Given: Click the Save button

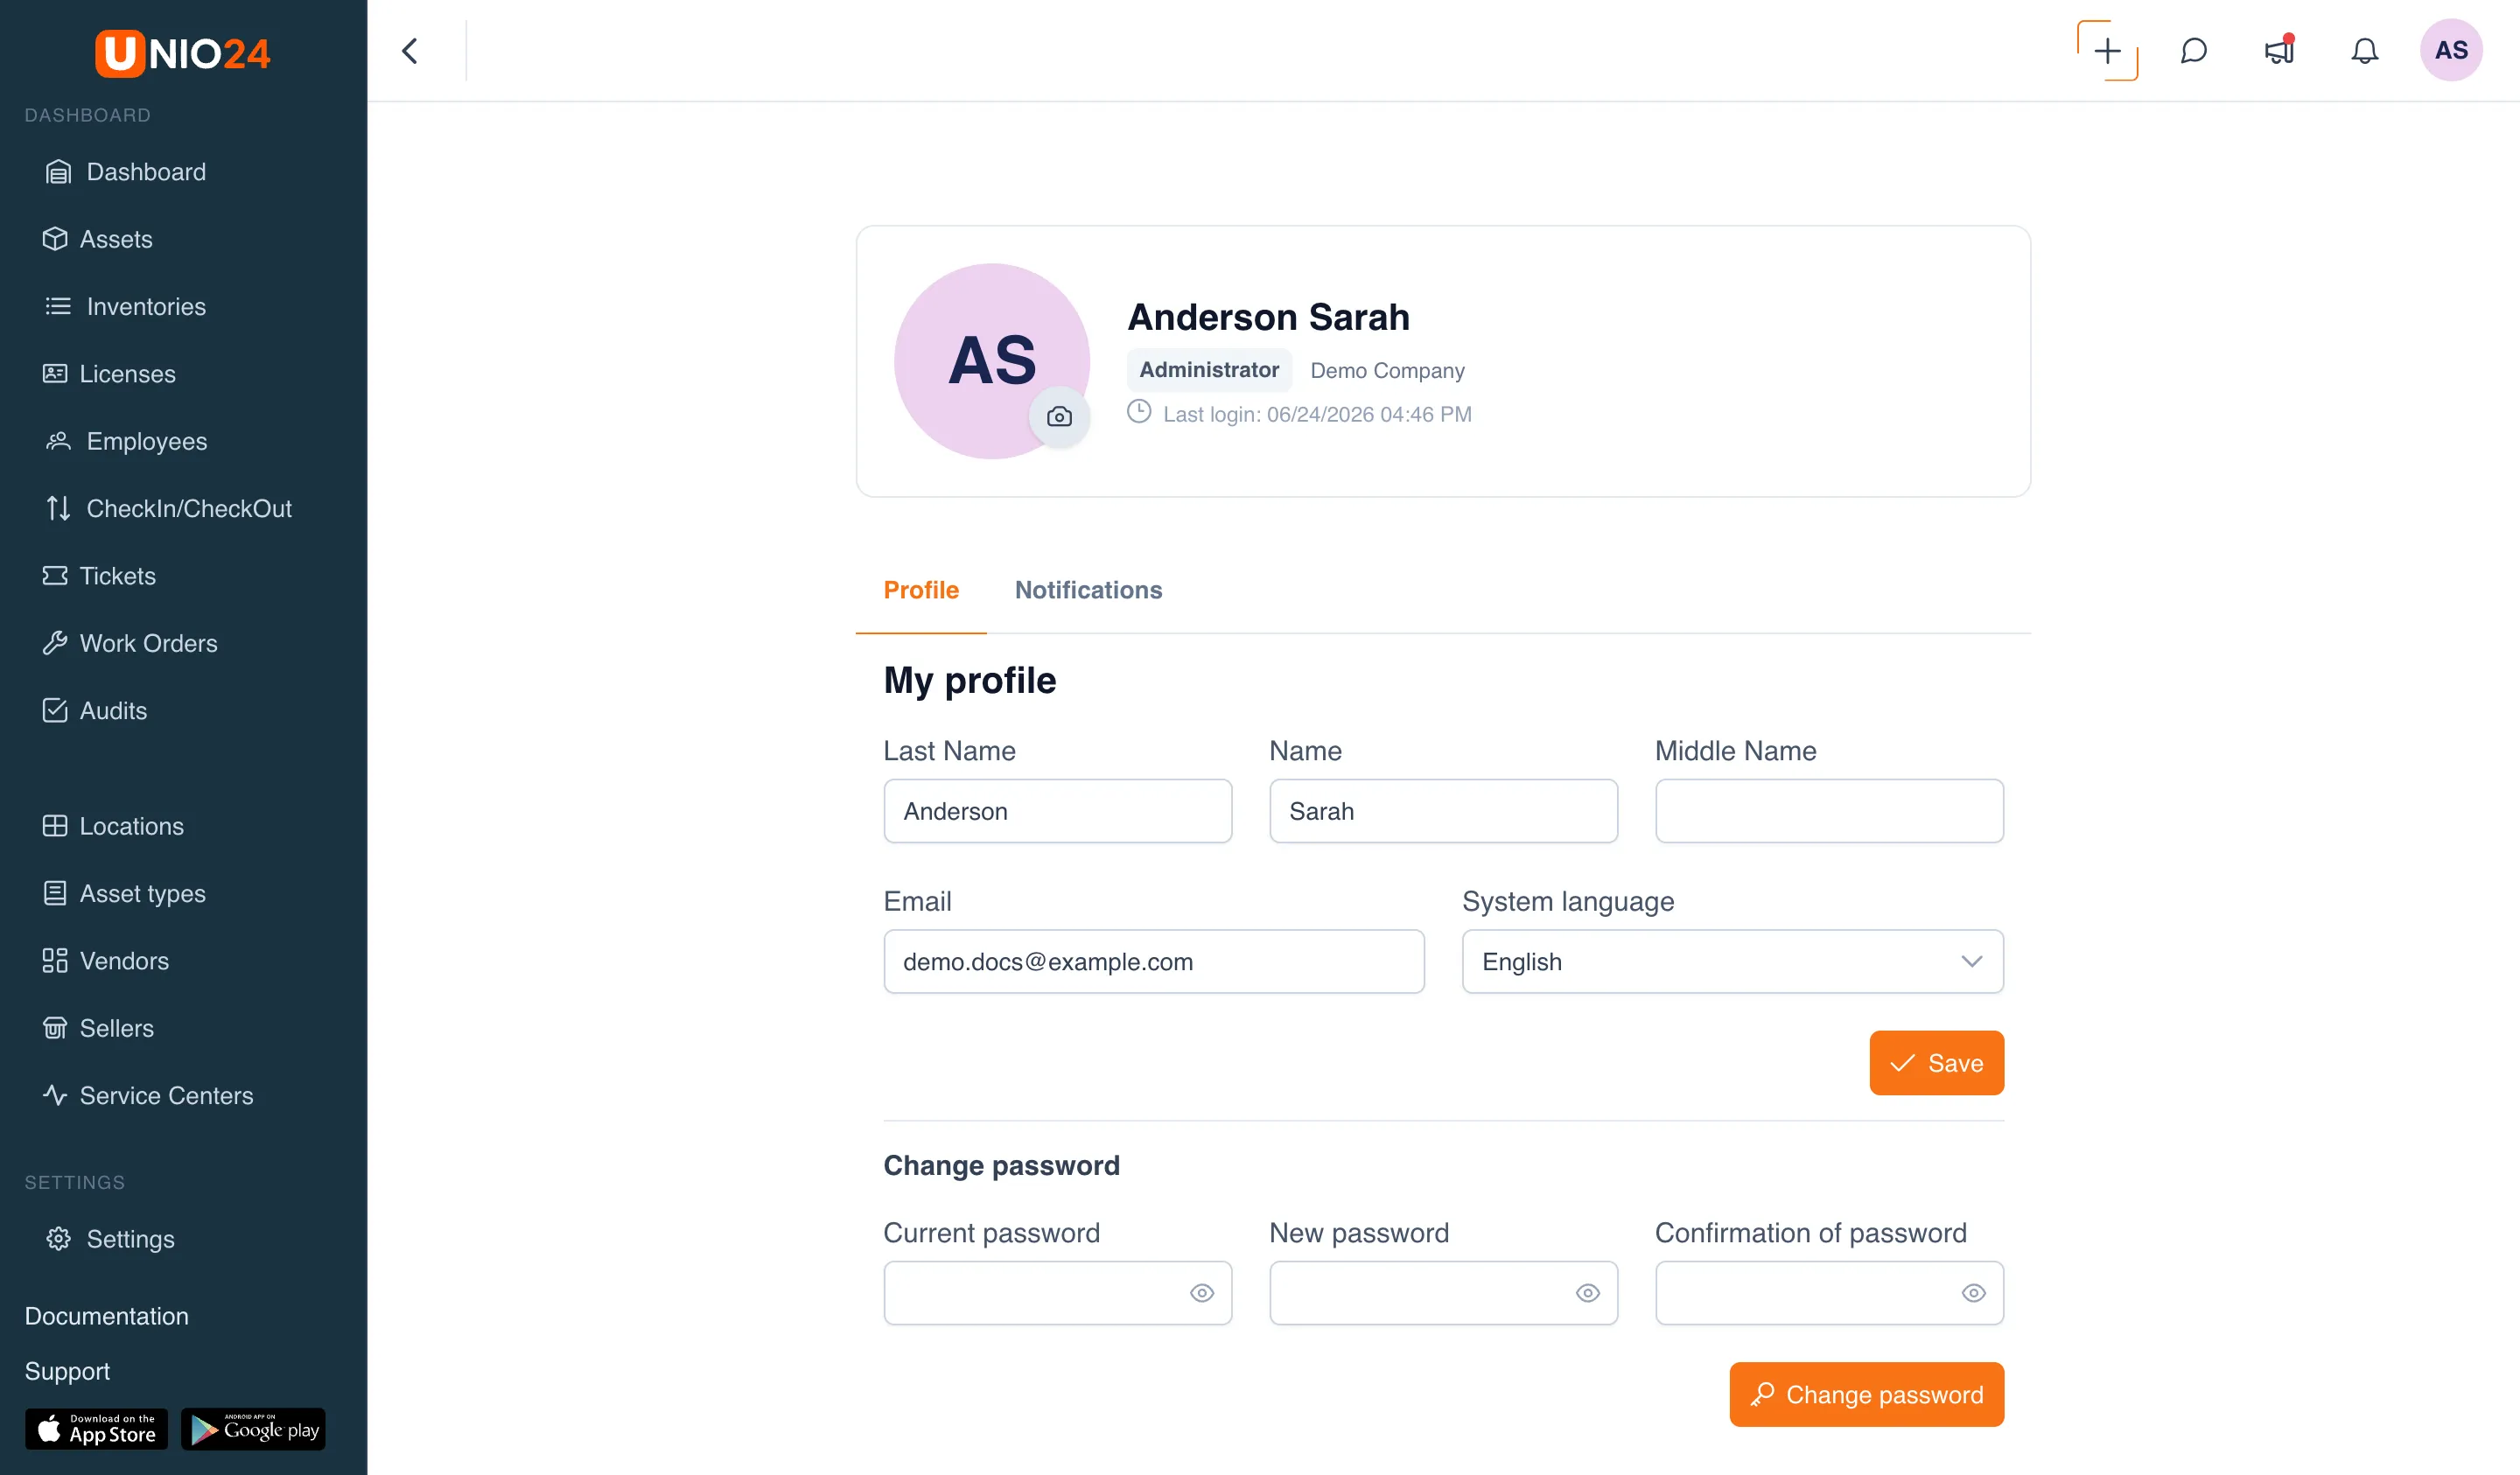Looking at the screenshot, I should 1937,1063.
